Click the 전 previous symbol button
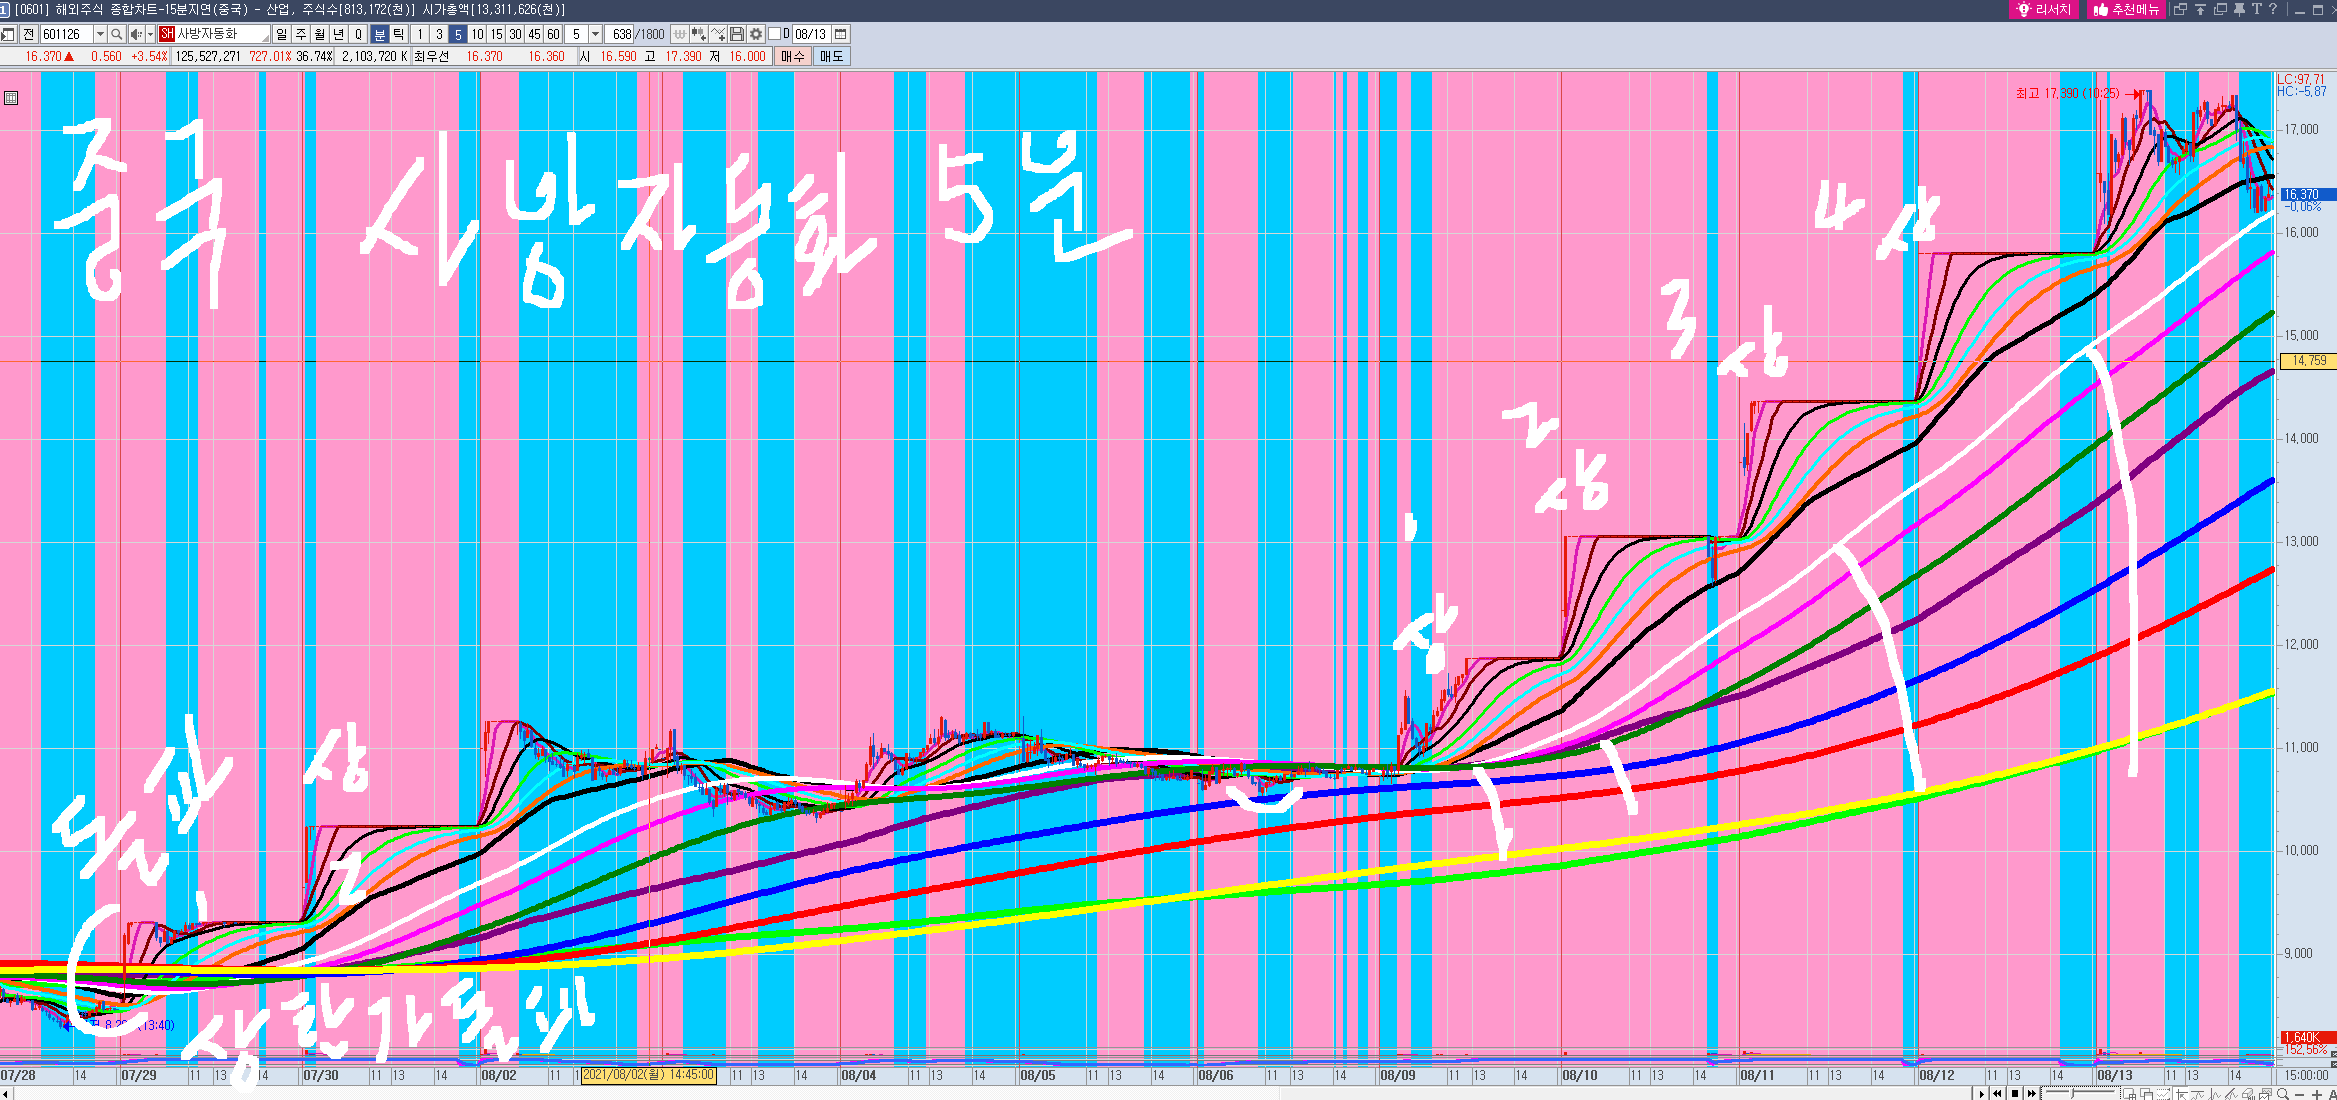Viewport: 2337px width, 1100px height. point(29,34)
